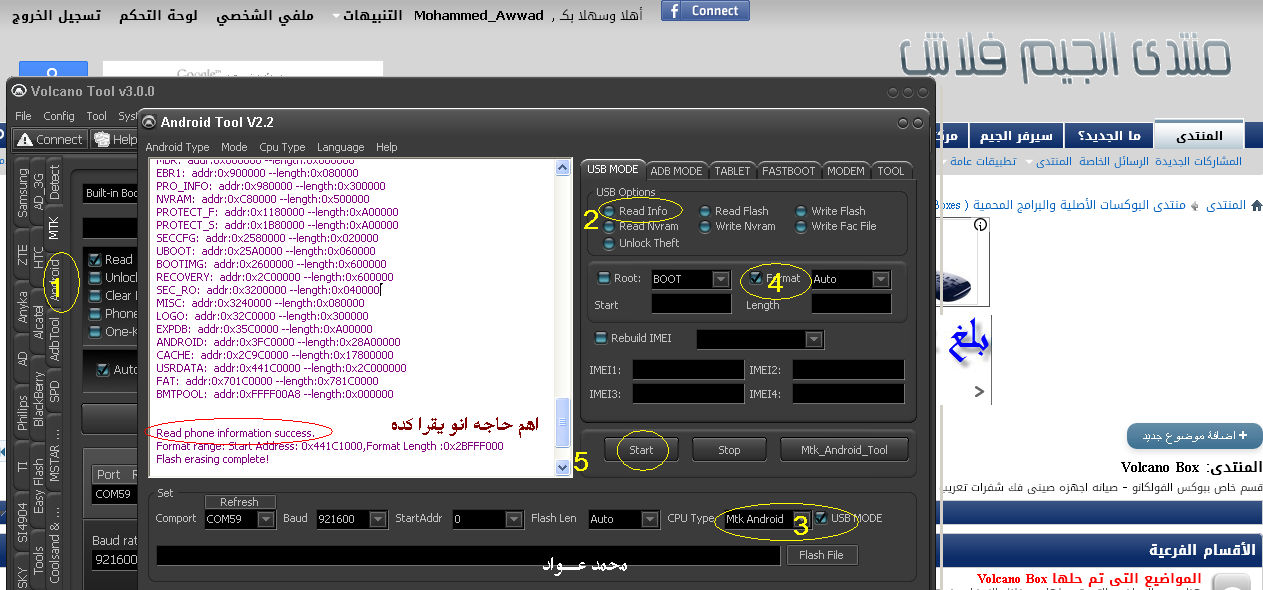
Task: Toggle the Format checkbox
Action: coord(757,278)
